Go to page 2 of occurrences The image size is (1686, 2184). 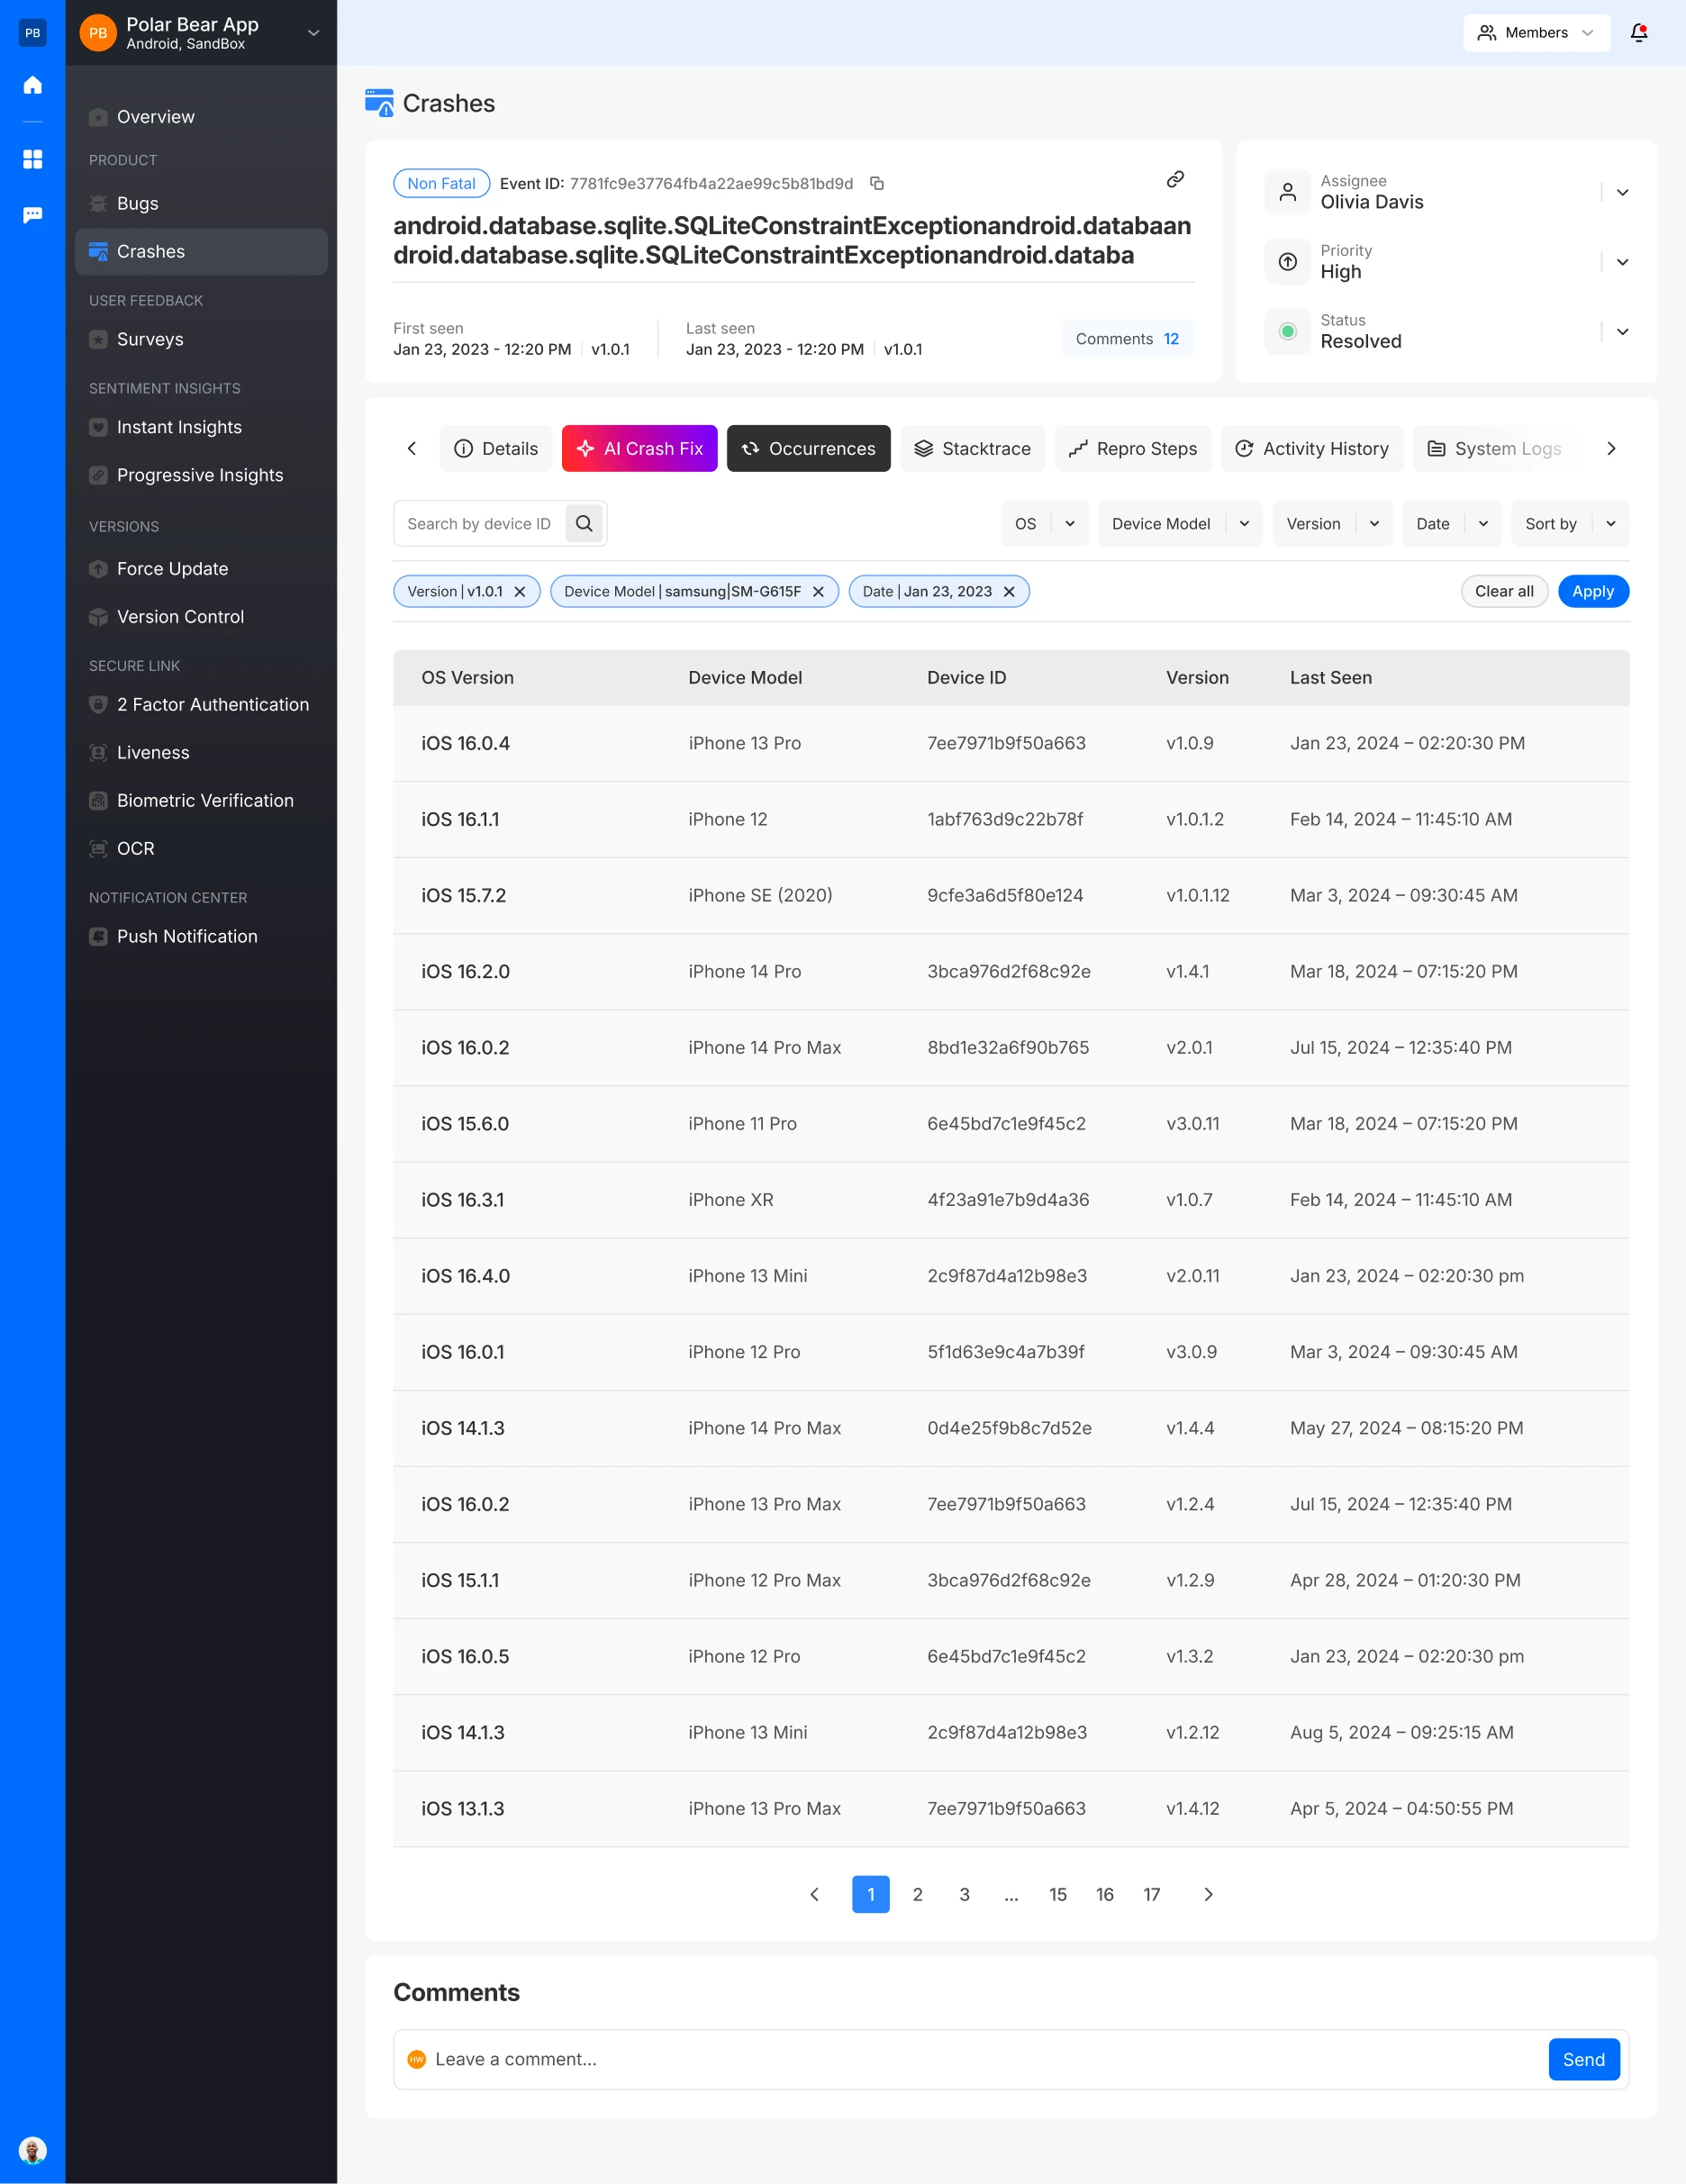[917, 1895]
